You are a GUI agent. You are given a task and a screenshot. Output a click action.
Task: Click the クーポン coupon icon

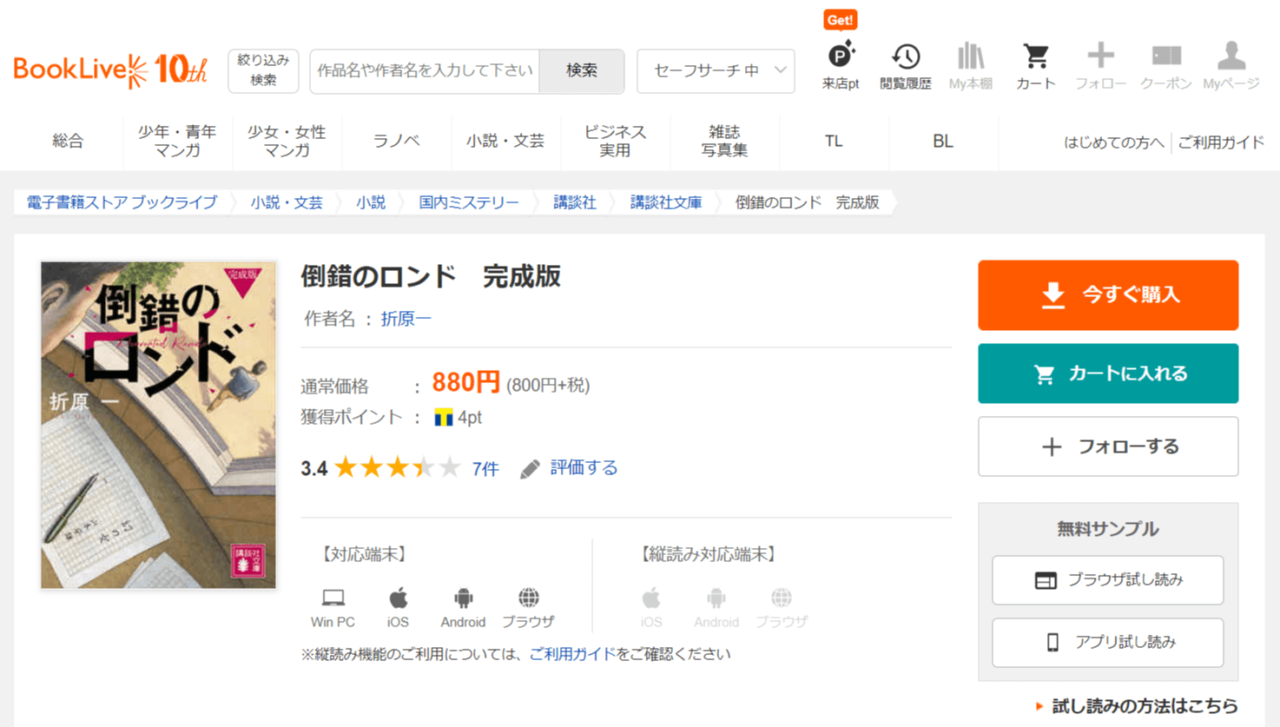coord(1166,65)
